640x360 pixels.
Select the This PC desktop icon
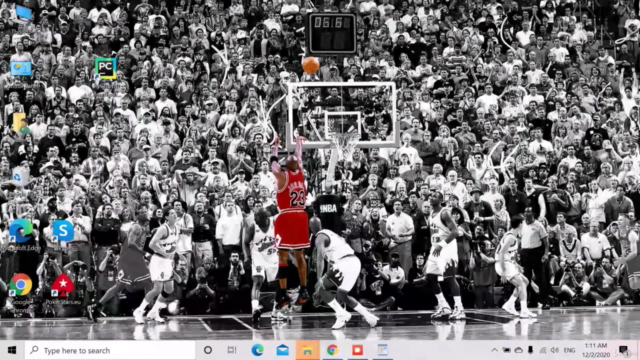point(23,13)
